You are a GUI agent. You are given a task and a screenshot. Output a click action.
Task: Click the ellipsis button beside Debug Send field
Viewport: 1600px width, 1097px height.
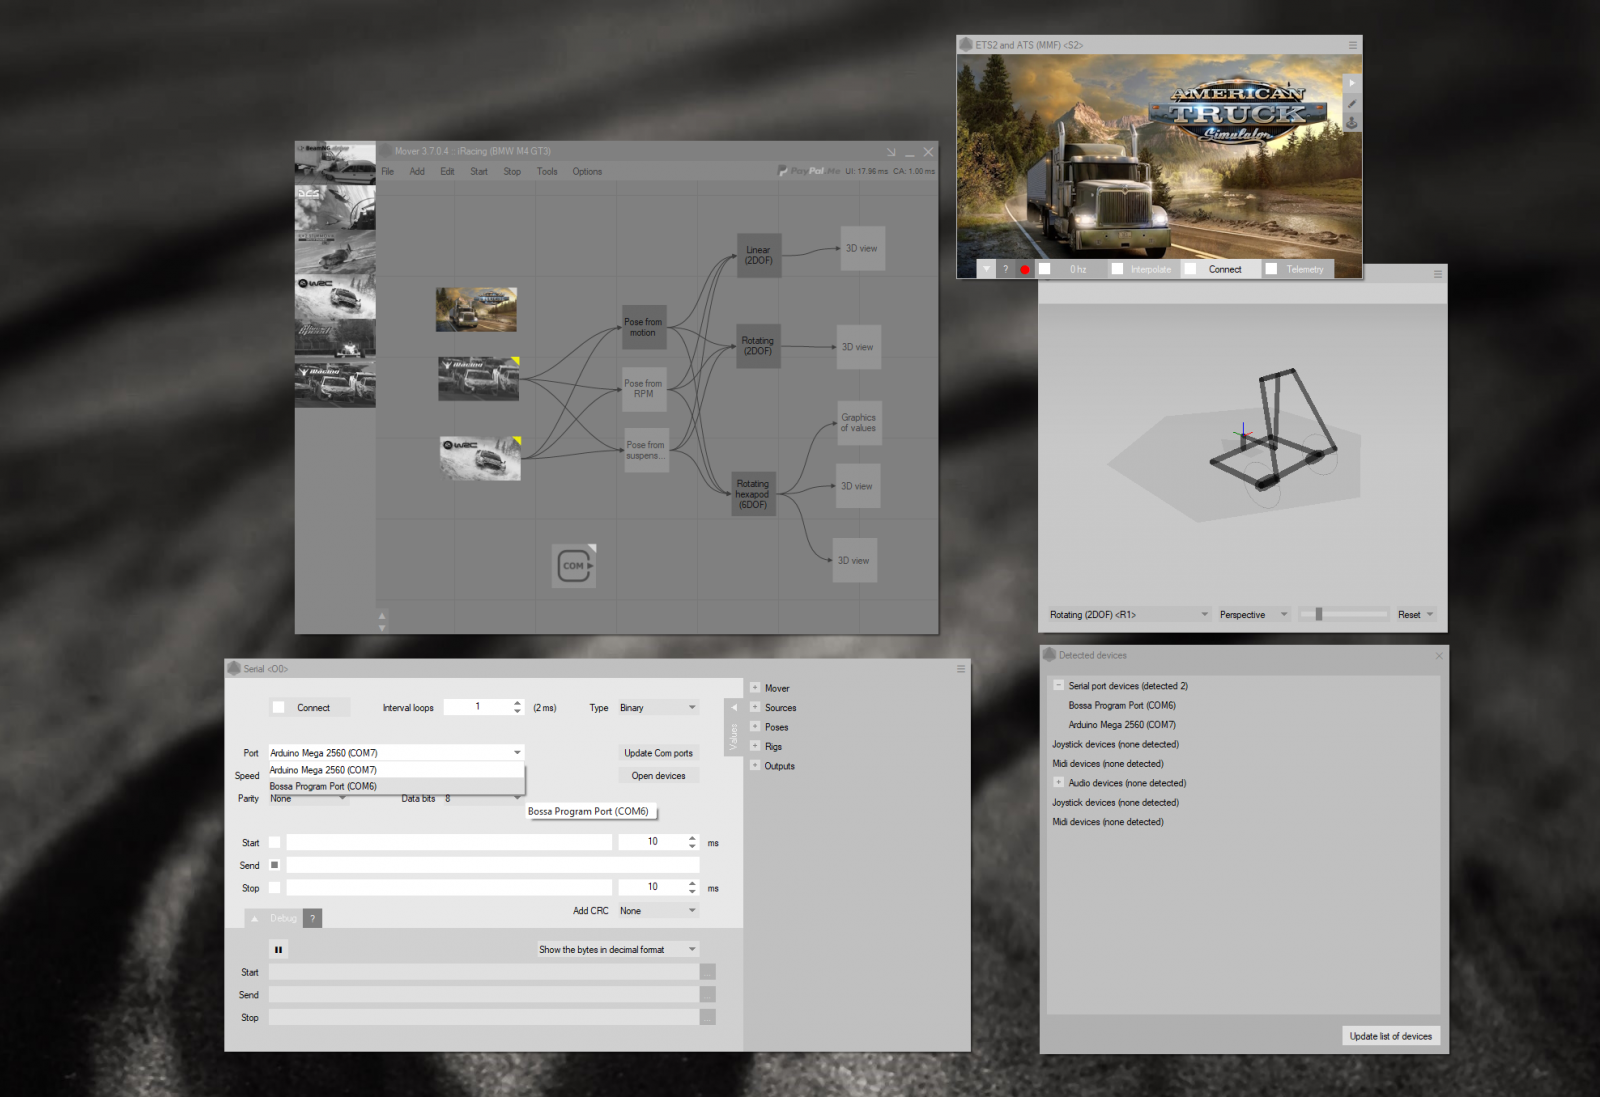[708, 995]
